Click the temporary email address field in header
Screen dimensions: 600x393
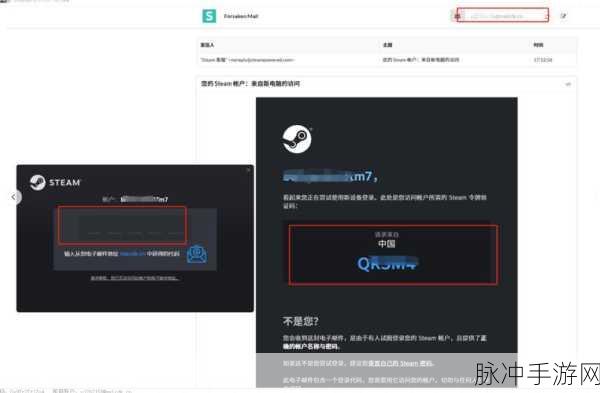click(x=502, y=16)
